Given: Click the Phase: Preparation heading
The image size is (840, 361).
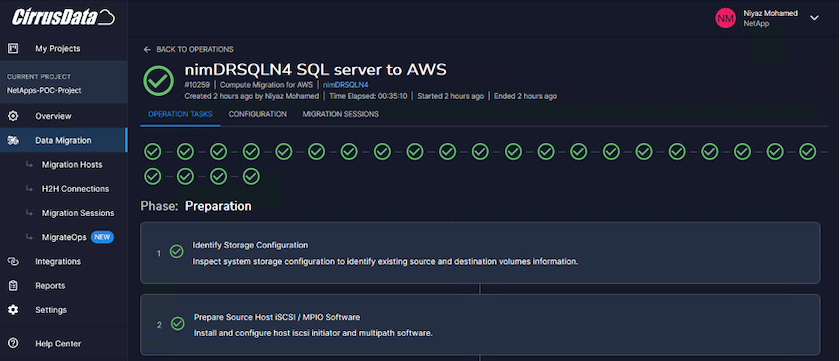Looking at the screenshot, I should (x=196, y=206).
